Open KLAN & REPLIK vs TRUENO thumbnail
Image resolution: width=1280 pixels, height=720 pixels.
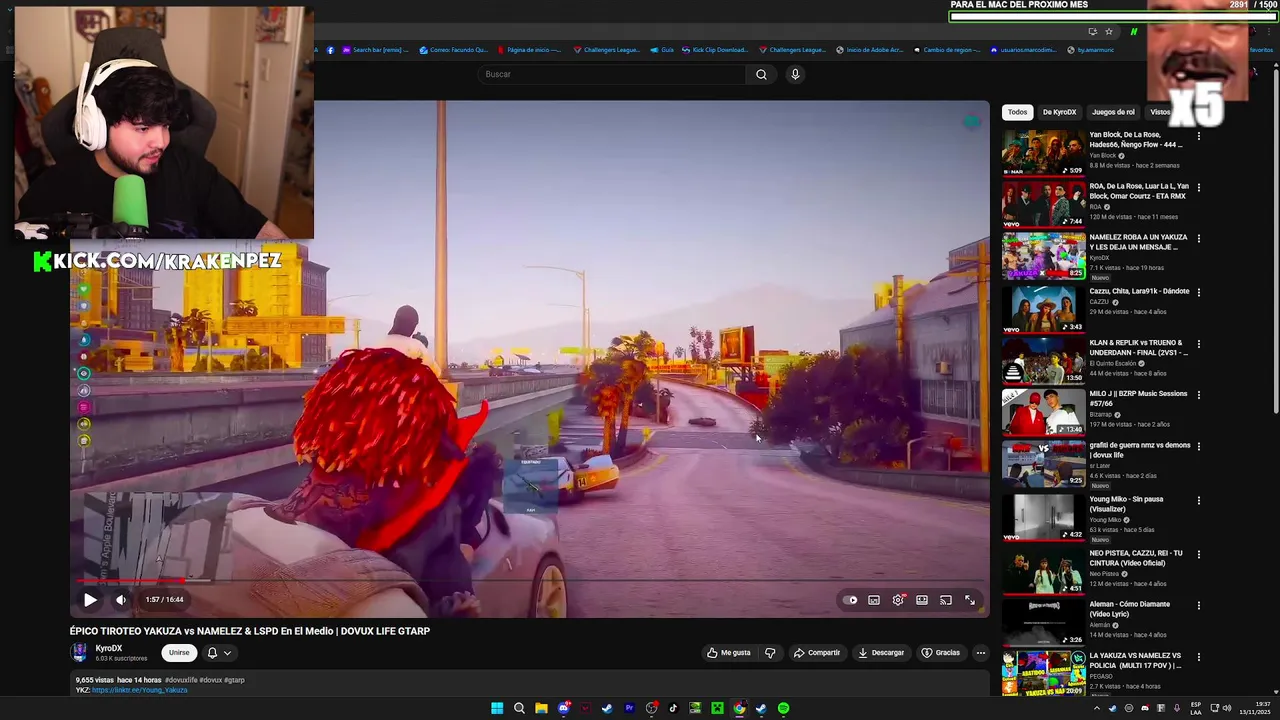[x=1043, y=360]
